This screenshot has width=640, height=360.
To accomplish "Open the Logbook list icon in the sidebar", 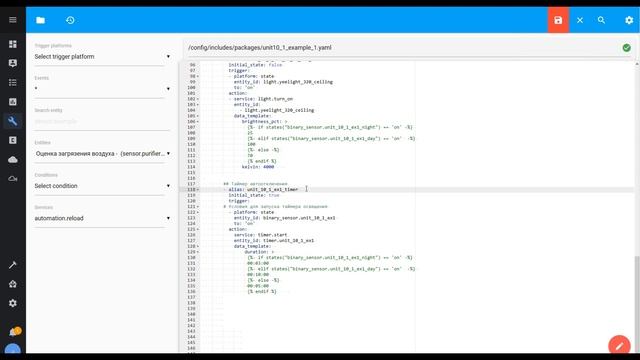I will click(13, 82).
